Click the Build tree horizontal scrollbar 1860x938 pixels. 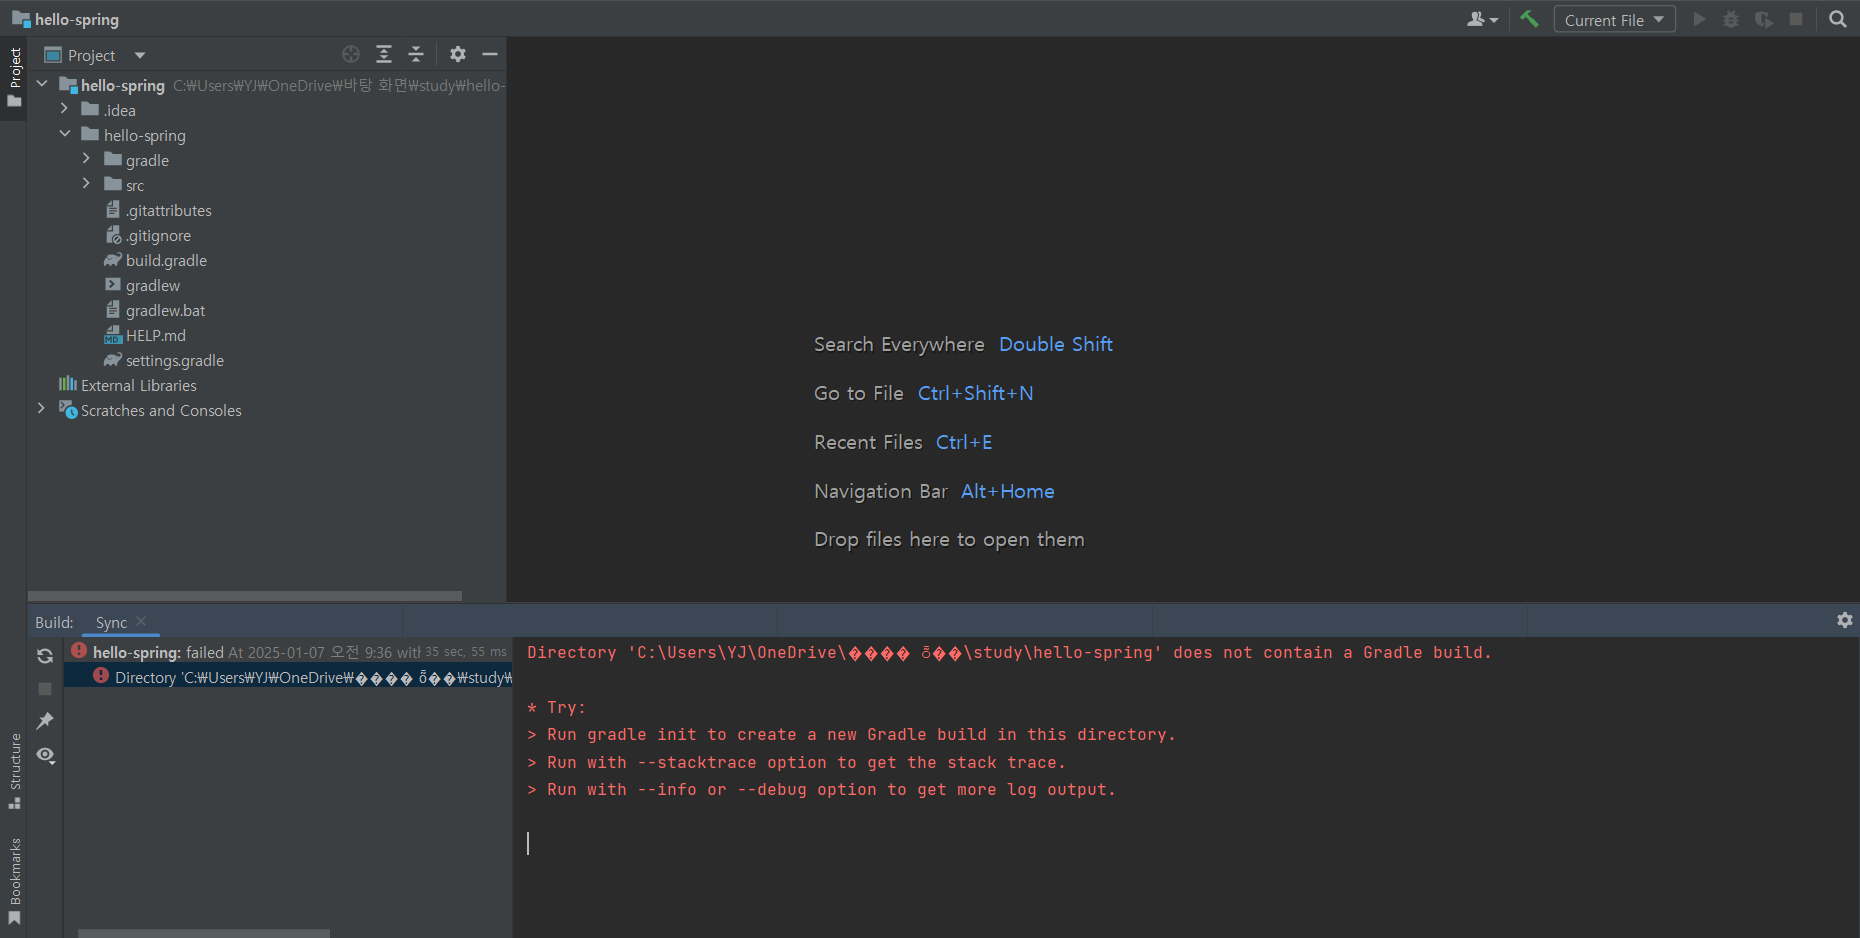204,933
